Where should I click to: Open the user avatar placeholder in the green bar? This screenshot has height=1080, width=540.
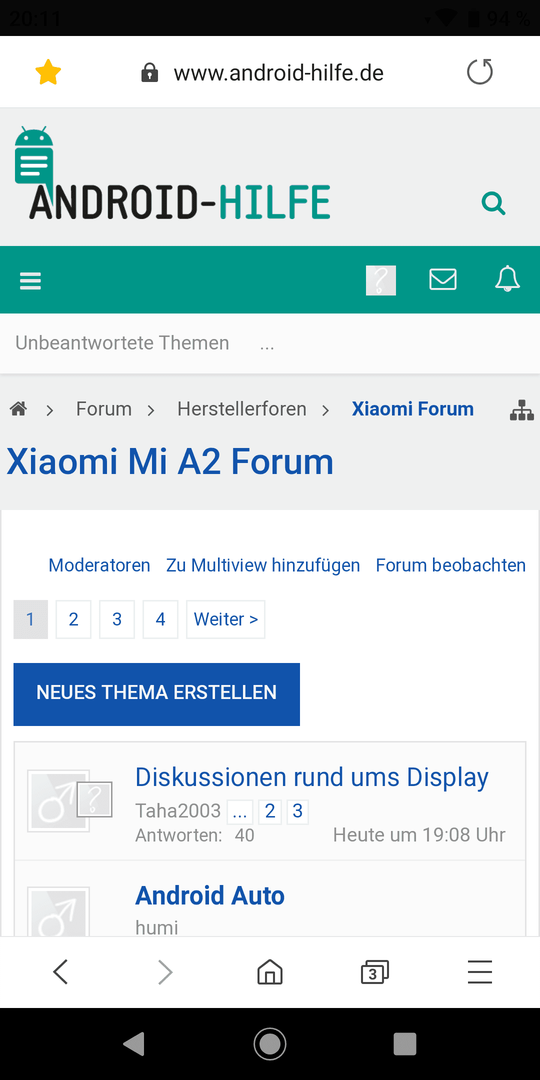pyautogui.click(x=381, y=280)
